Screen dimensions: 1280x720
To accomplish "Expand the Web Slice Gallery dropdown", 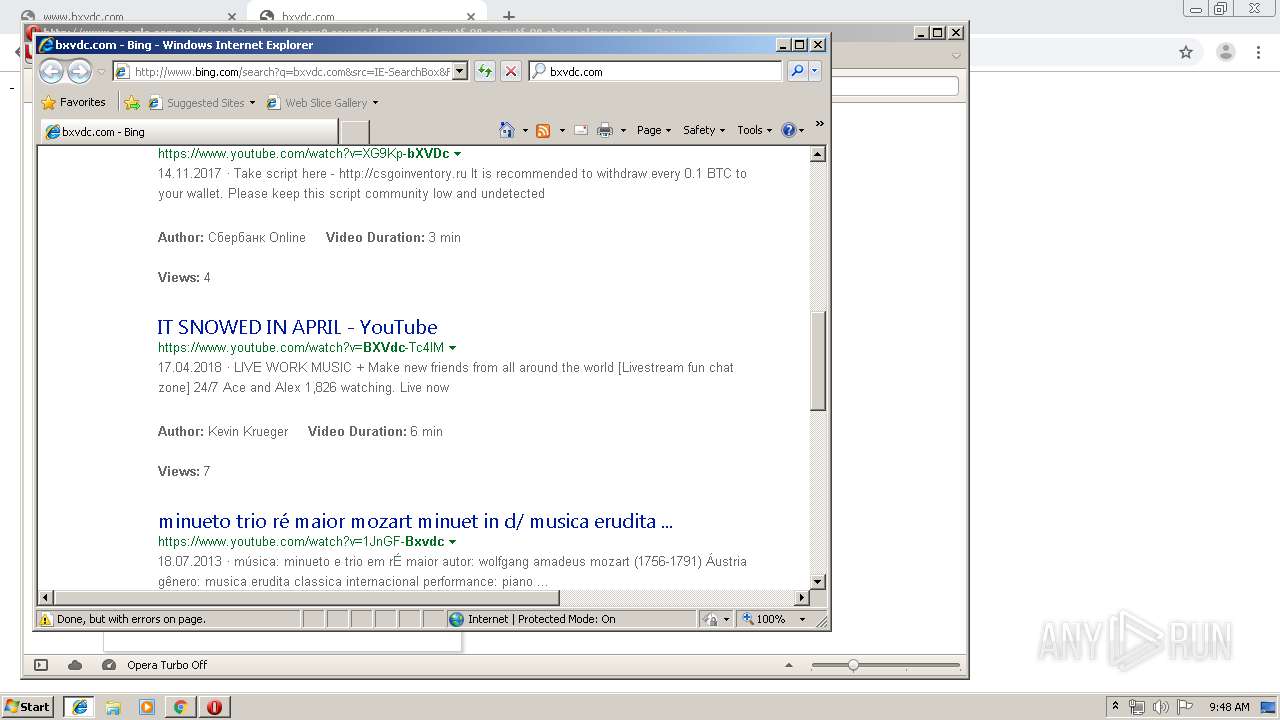I will tap(375, 102).
